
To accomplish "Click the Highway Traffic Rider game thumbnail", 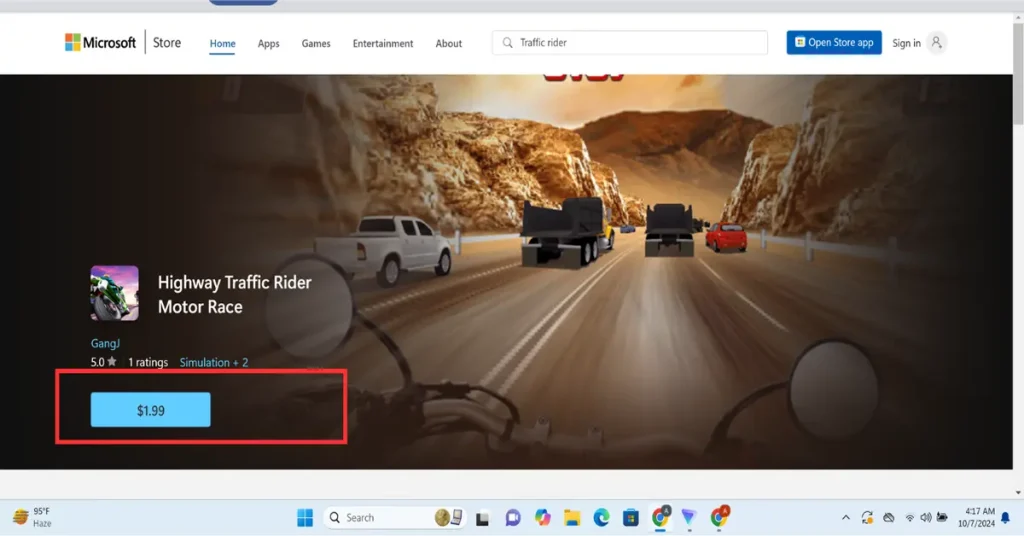I will pos(115,292).
